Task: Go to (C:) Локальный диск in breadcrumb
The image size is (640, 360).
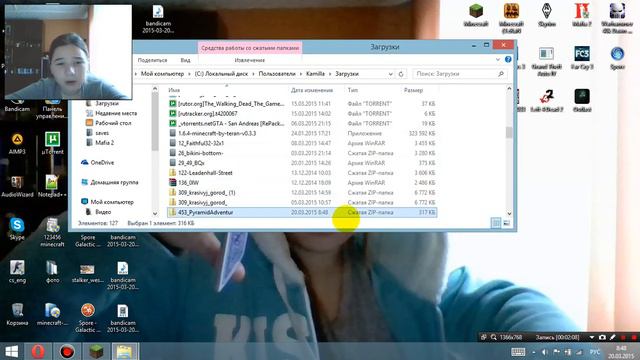Action: pyautogui.click(x=221, y=74)
